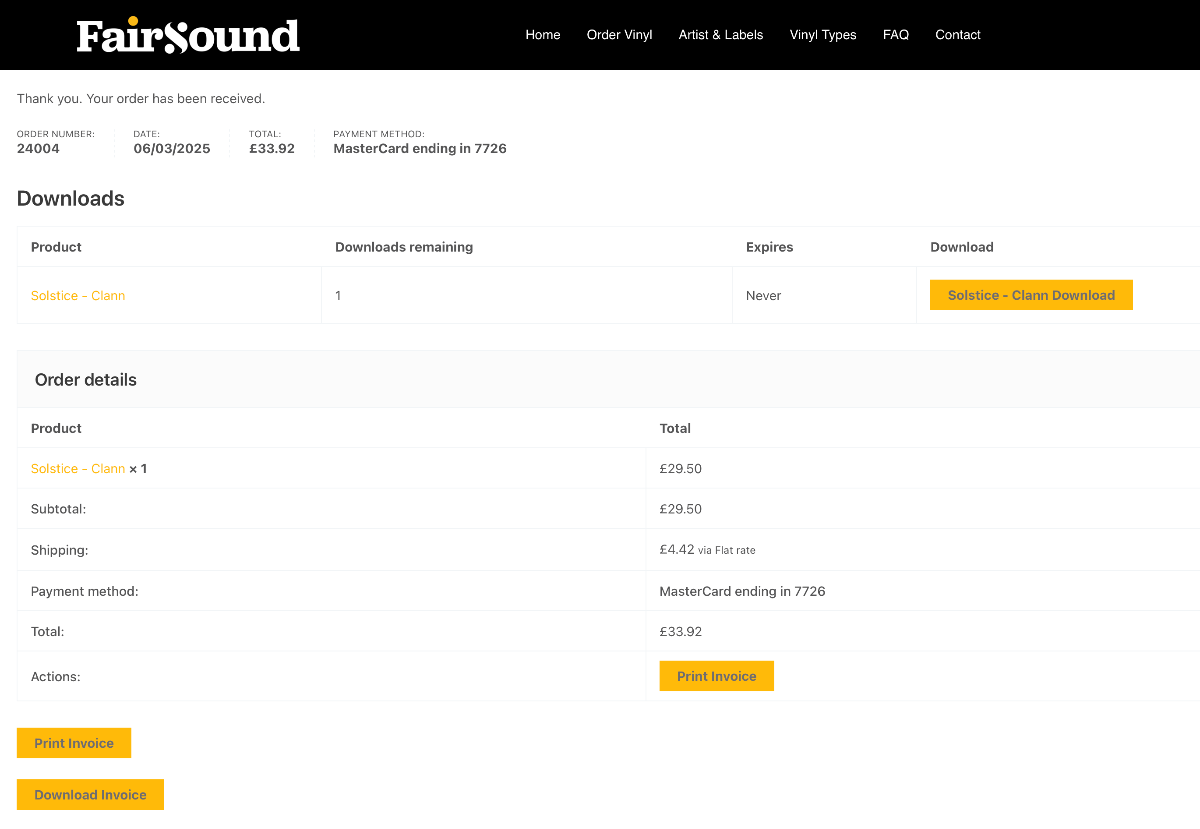Viewport: 1200px width, 829px height.
Task: Click Print Invoice button below order table
Action: 74,743
